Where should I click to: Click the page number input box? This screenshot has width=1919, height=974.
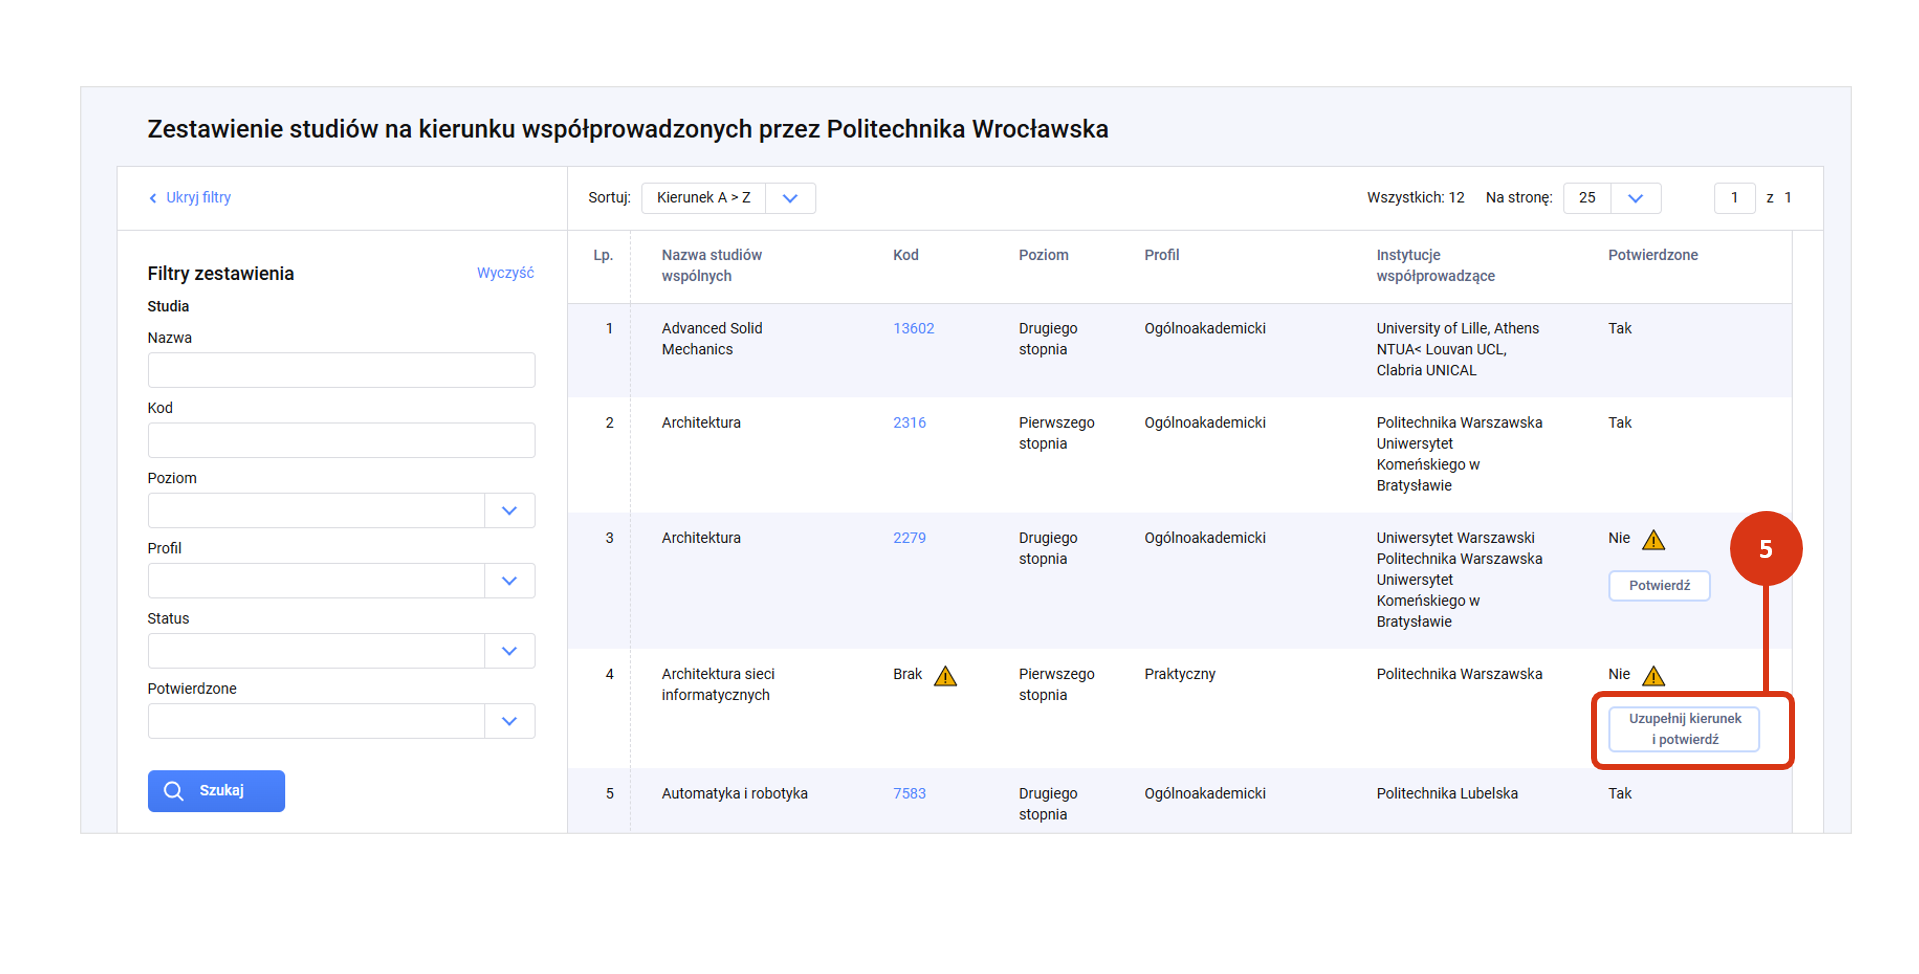pos(1734,198)
